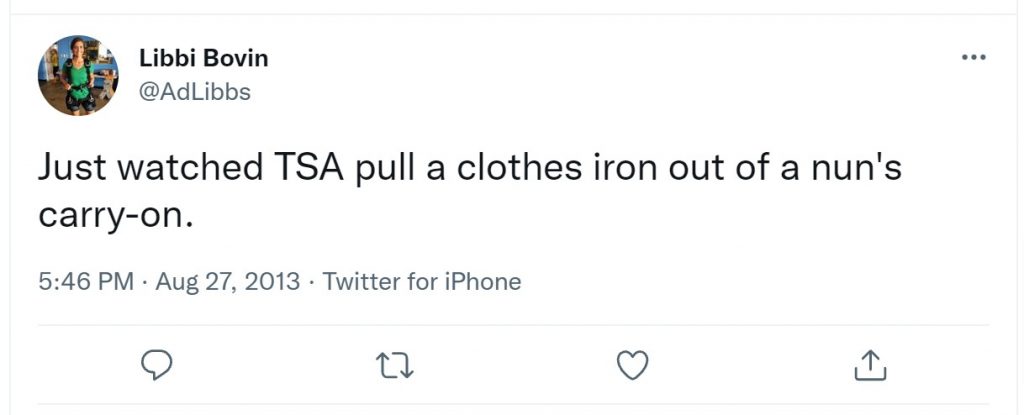The height and width of the screenshot is (415, 1024).
Task: Open the three-dot more options menu
Action: [x=974, y=58]
